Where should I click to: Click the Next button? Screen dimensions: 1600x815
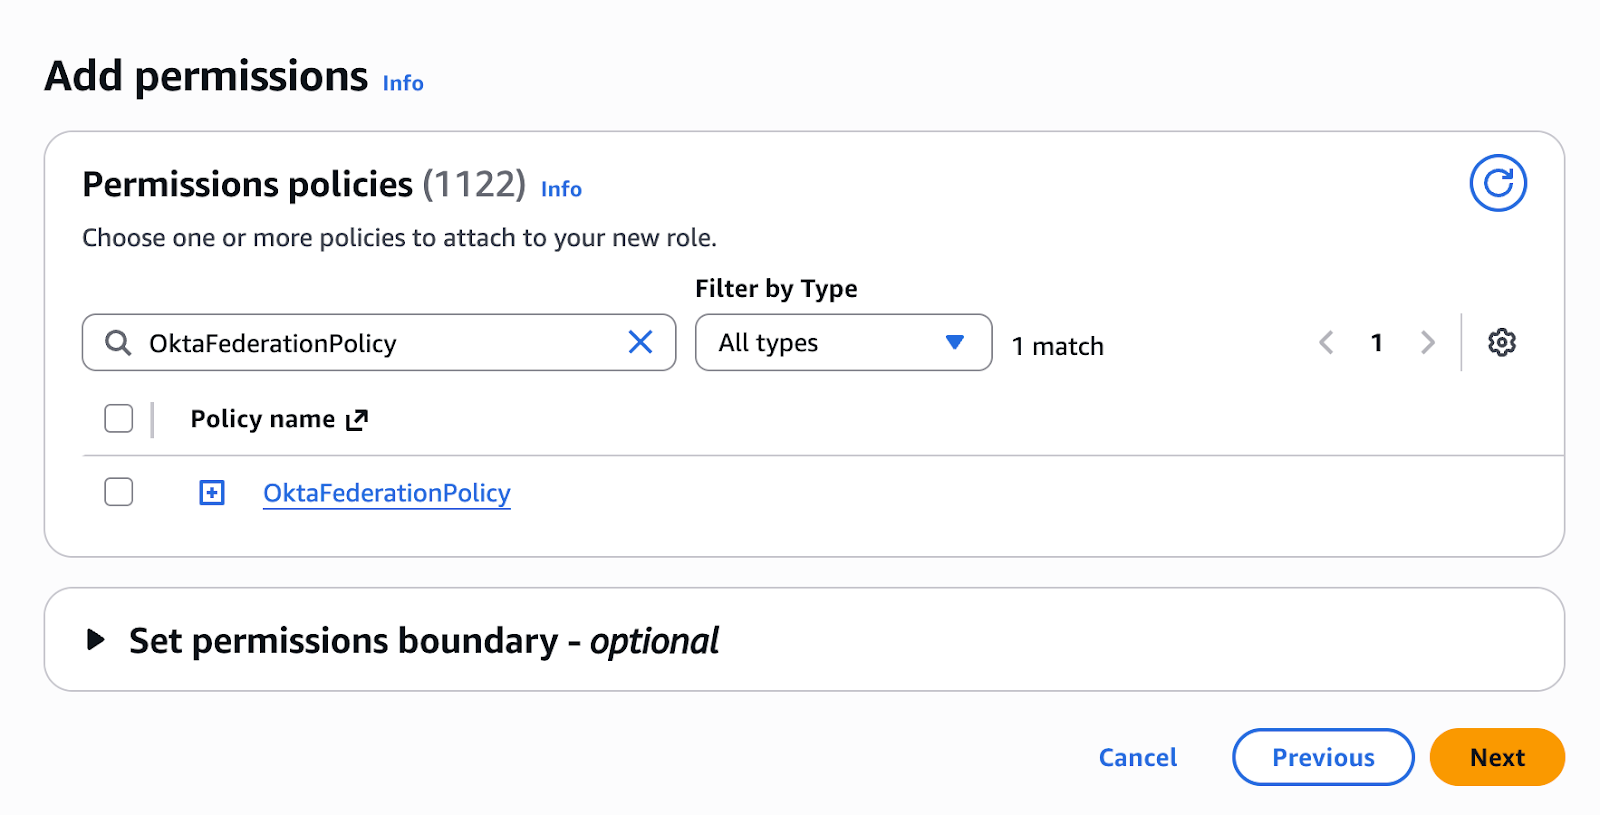1496,757
